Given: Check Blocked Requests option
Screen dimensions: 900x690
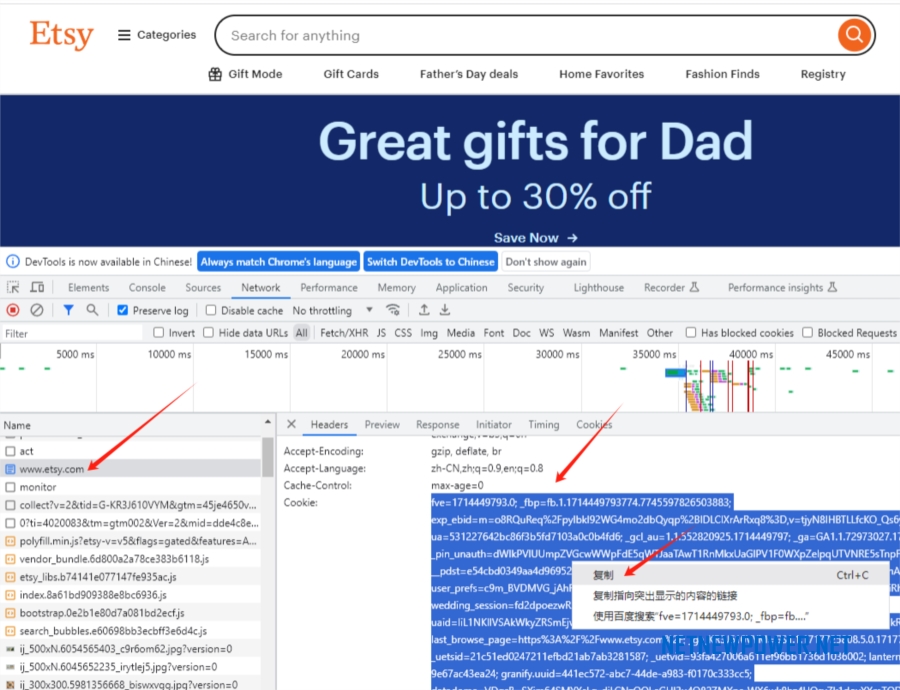Looking at the screenshot, I should pos(808,332).
